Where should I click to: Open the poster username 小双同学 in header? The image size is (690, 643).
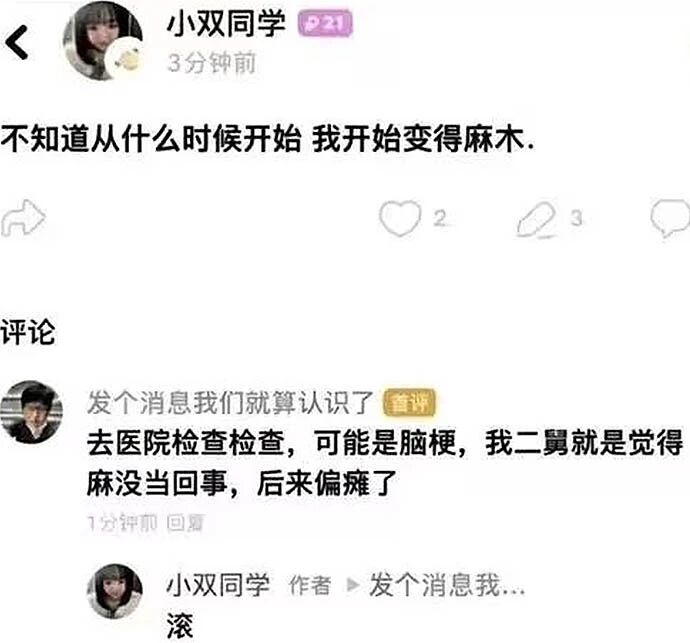click(226, 24)
